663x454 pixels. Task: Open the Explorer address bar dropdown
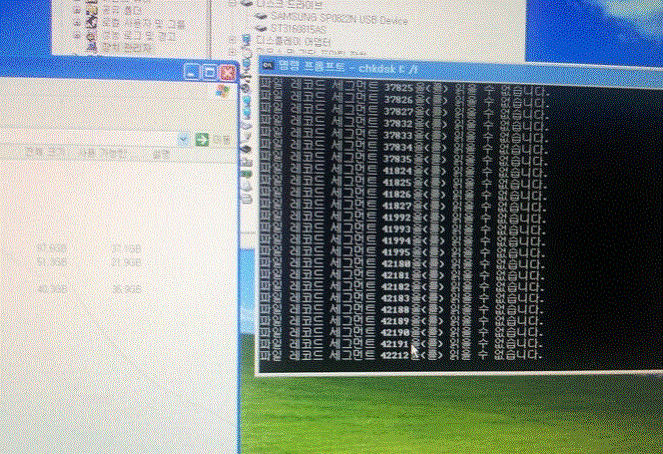pyautogui.click(x=184, y=139)
